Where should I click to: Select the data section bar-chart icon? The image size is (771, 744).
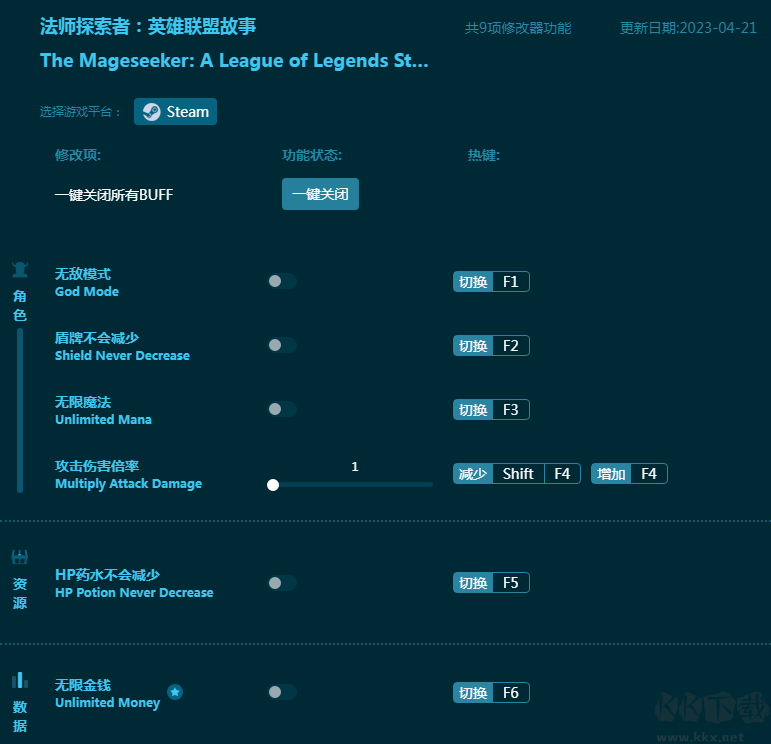[20, 681]
